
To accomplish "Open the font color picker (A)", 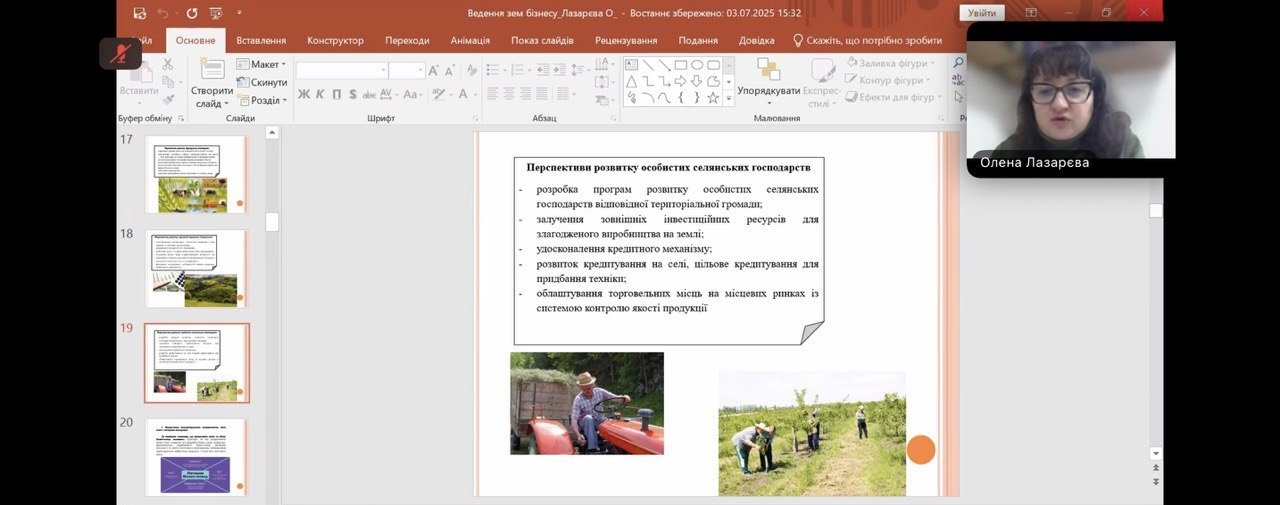I will tap(464, 95).
